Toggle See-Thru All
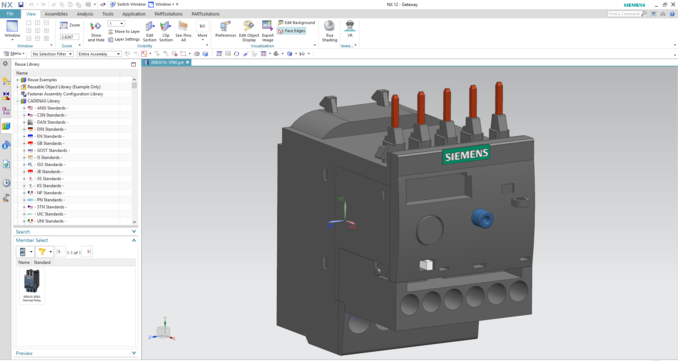The image size is (678, 361). 183,32
